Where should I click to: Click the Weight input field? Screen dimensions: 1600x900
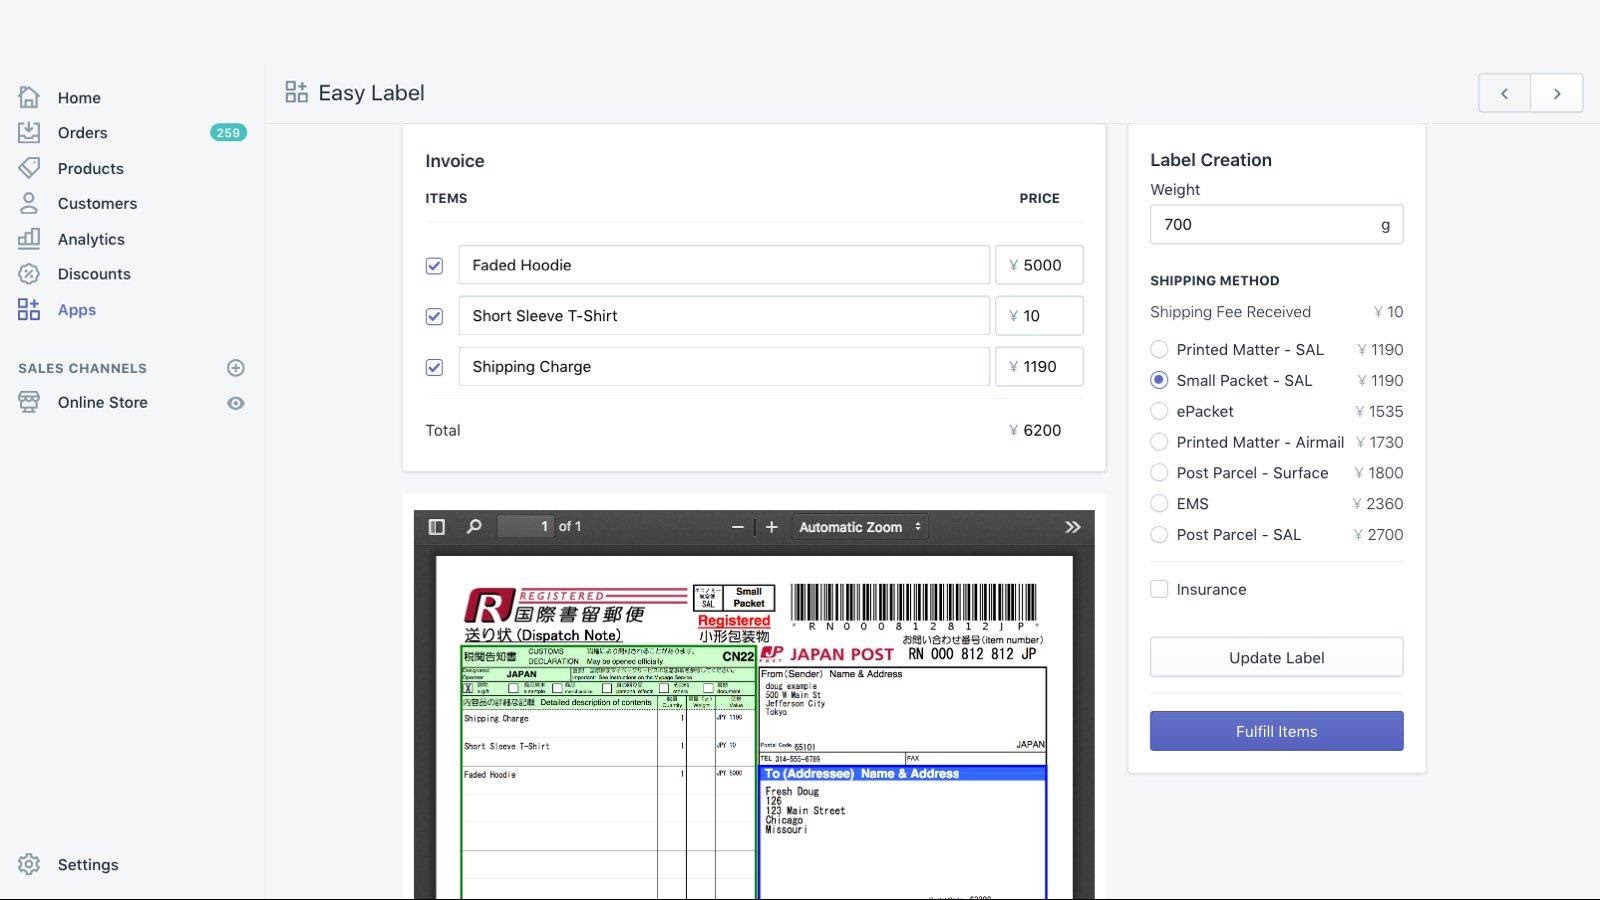point(1264,225)
